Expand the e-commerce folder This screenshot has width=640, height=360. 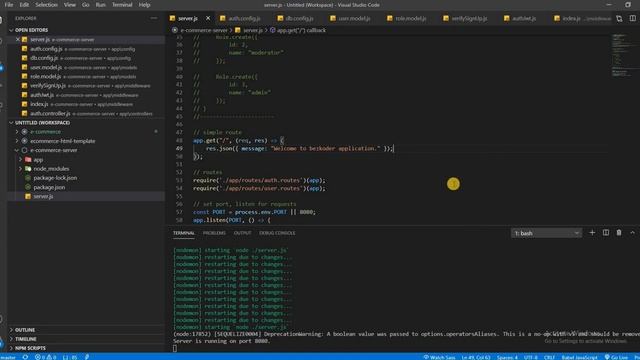(x=45, y=132)
